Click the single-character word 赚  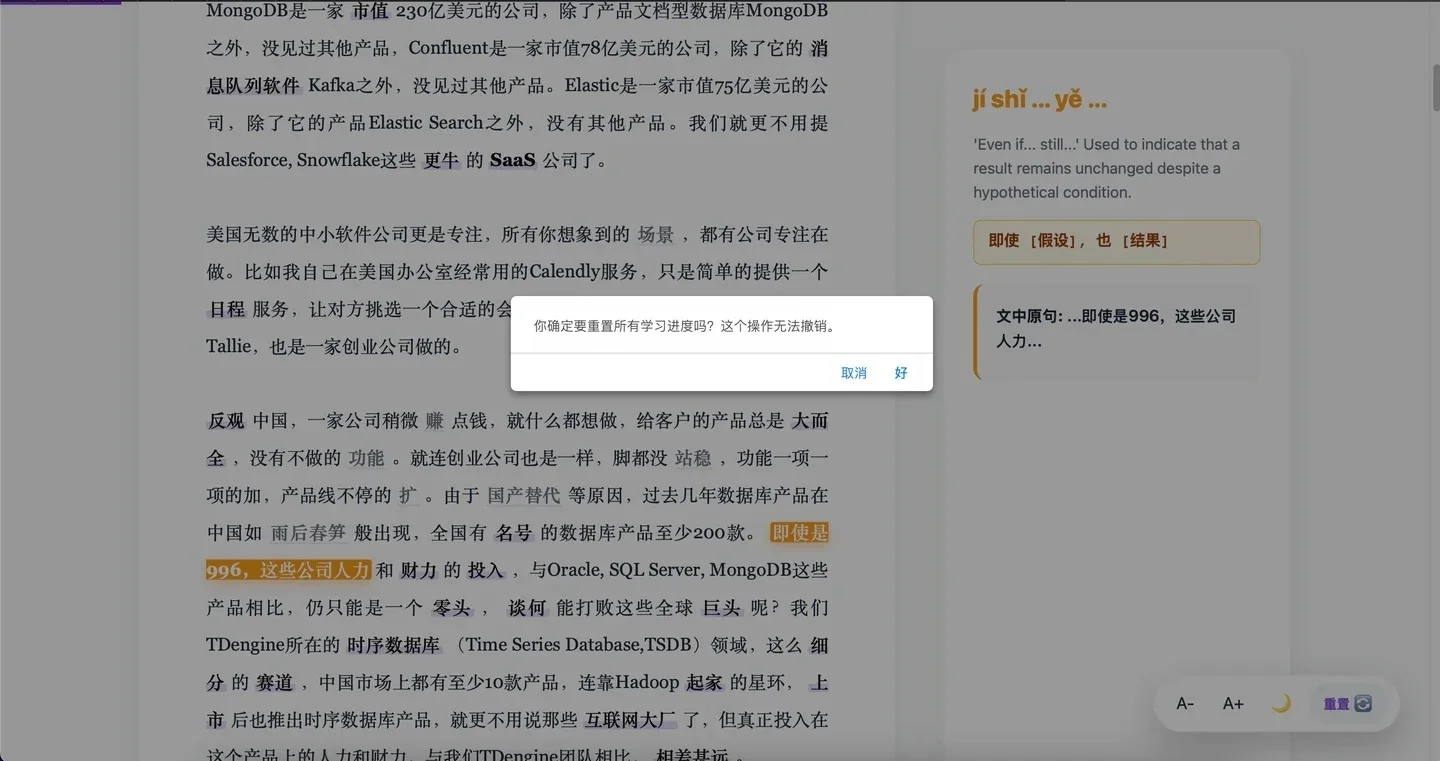[435, 421]
